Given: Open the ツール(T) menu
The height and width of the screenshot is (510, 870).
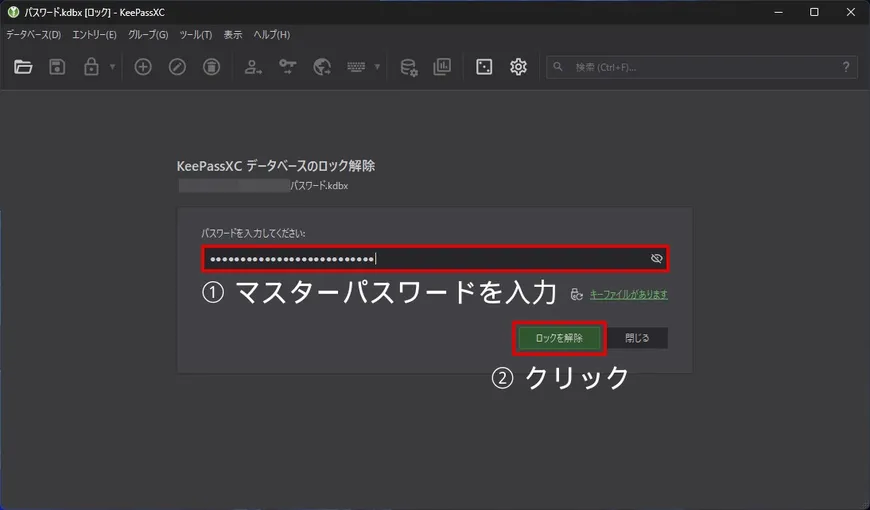Looking at the screenshot, I should (195, 34).
